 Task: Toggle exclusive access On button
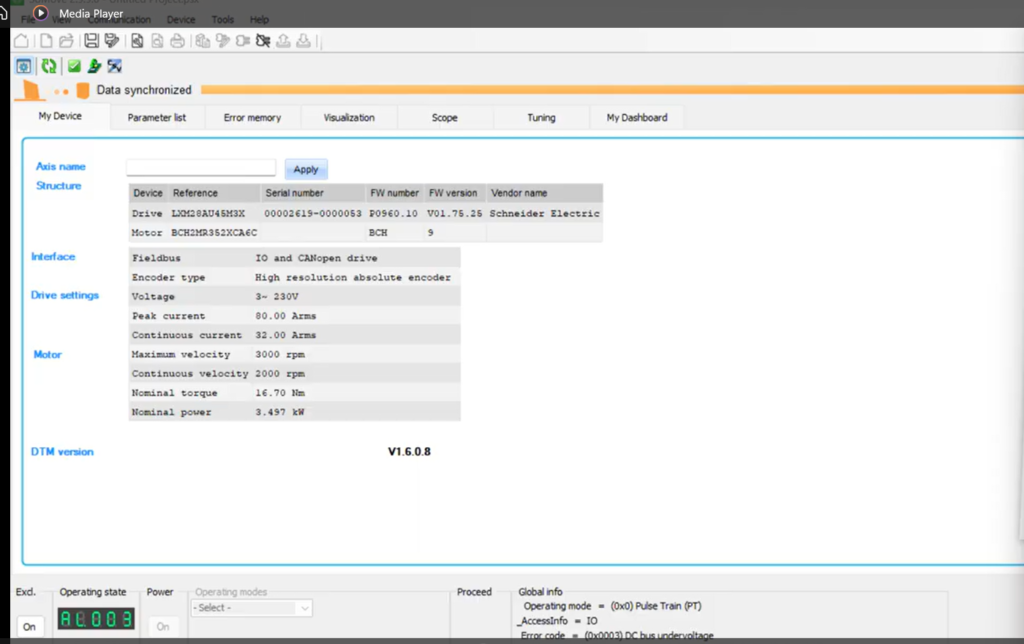29,627
